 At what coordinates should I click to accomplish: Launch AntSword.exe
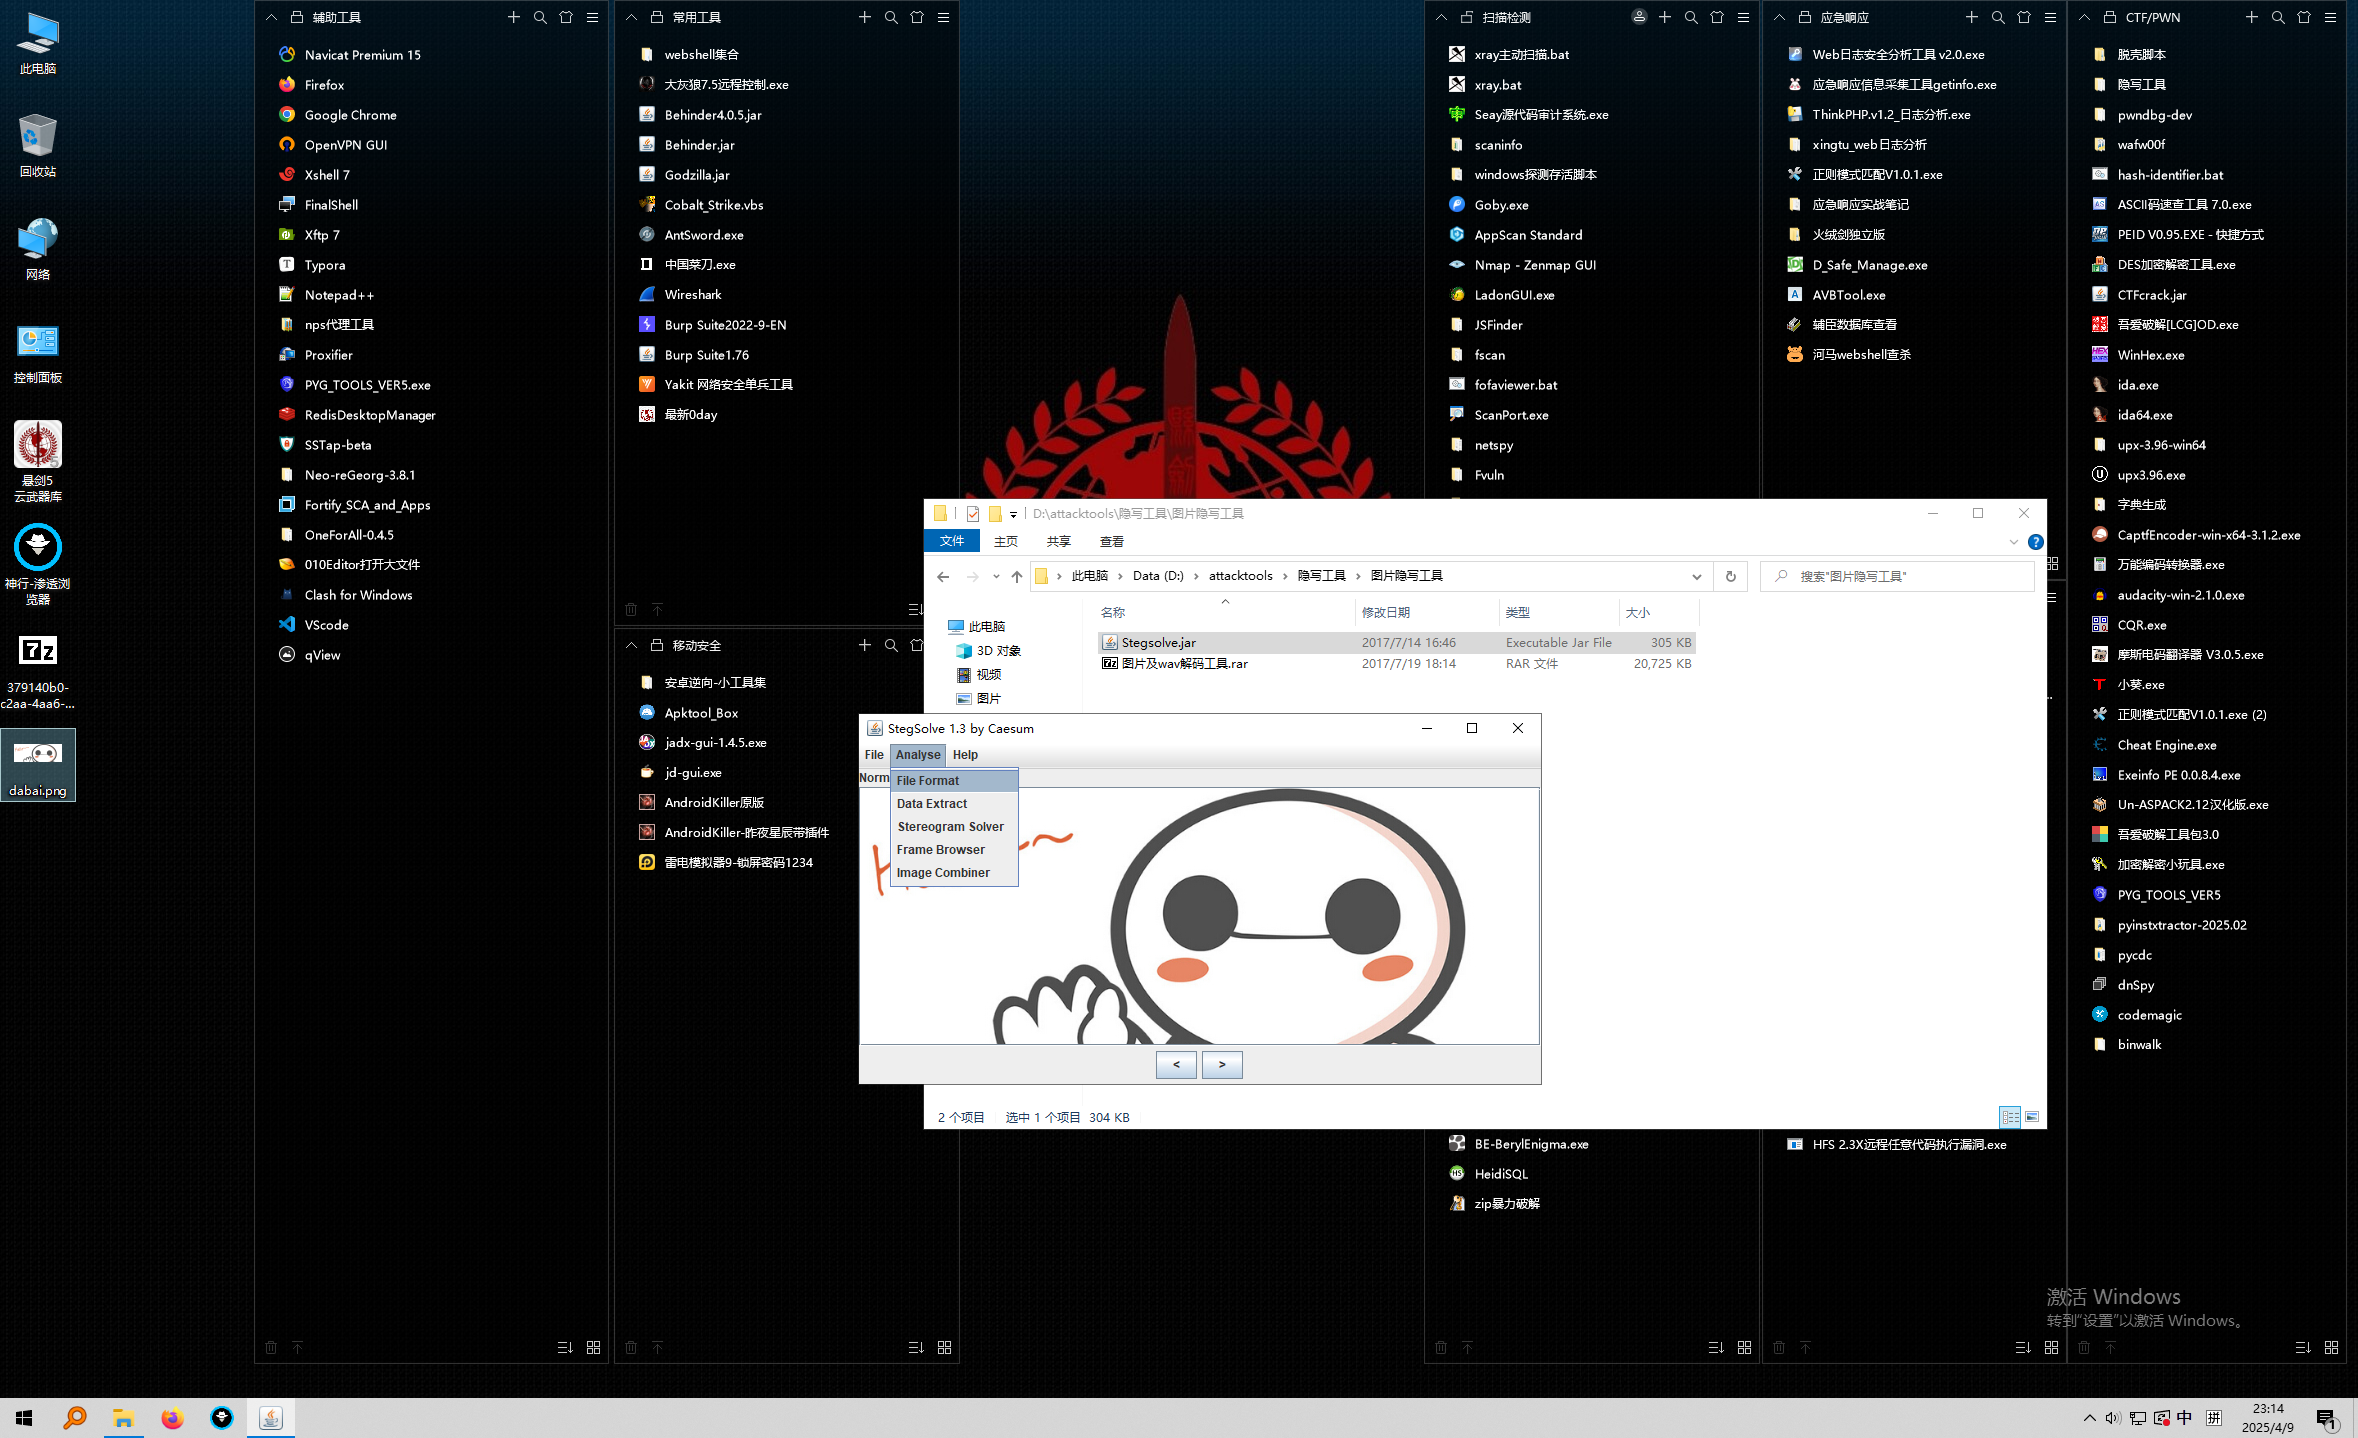coord(704,234)
